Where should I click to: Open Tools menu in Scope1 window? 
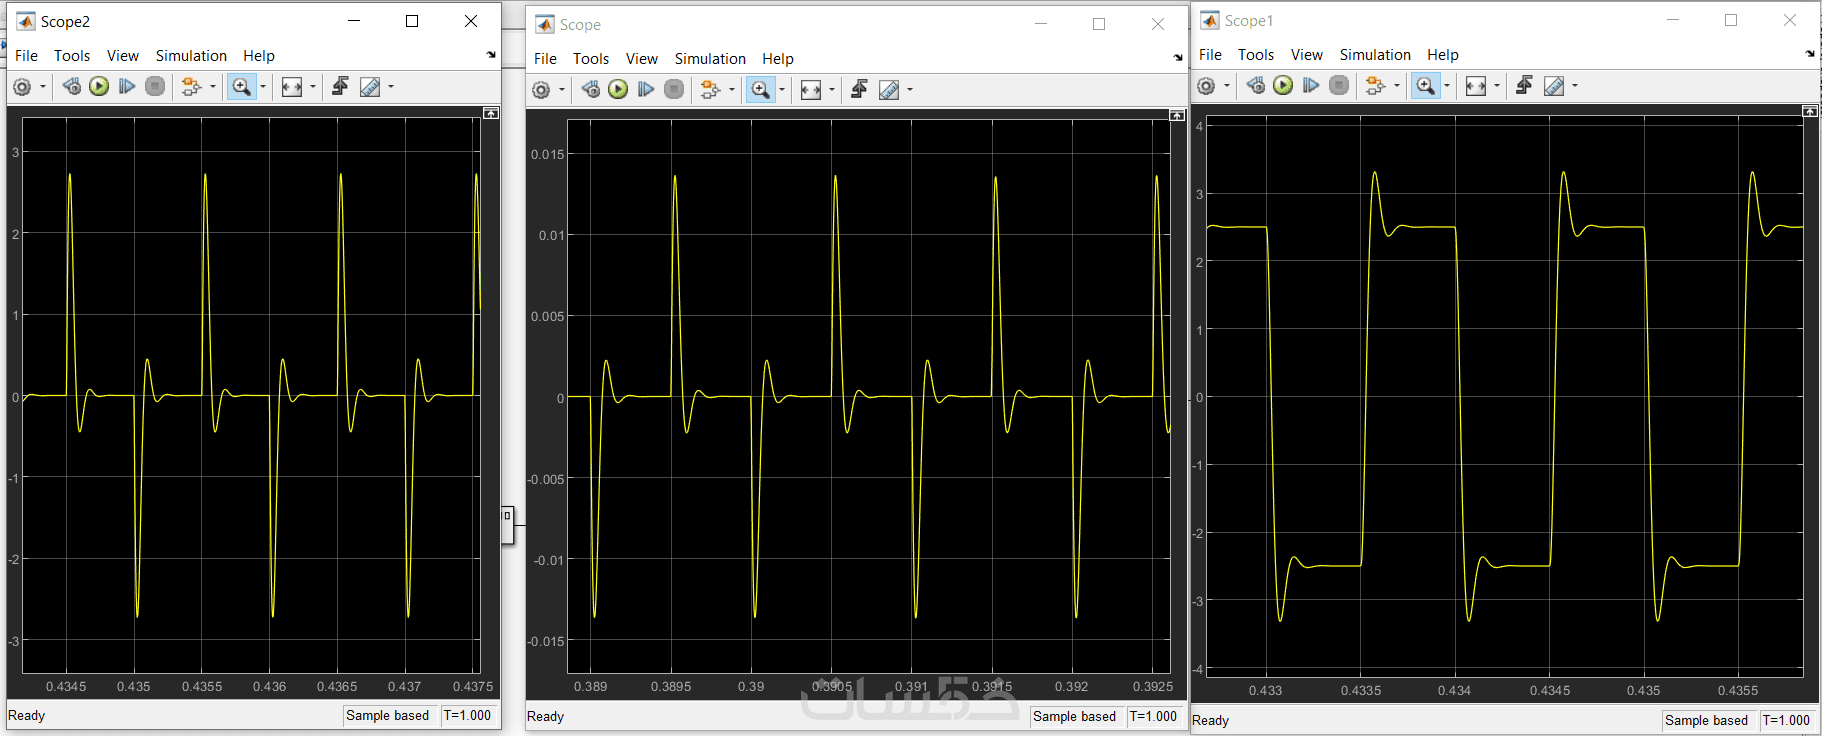coord(1256,55)
